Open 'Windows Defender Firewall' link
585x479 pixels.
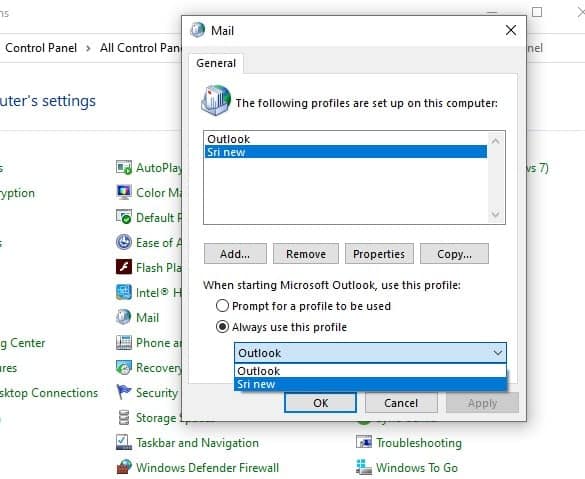tap(207, 467)
